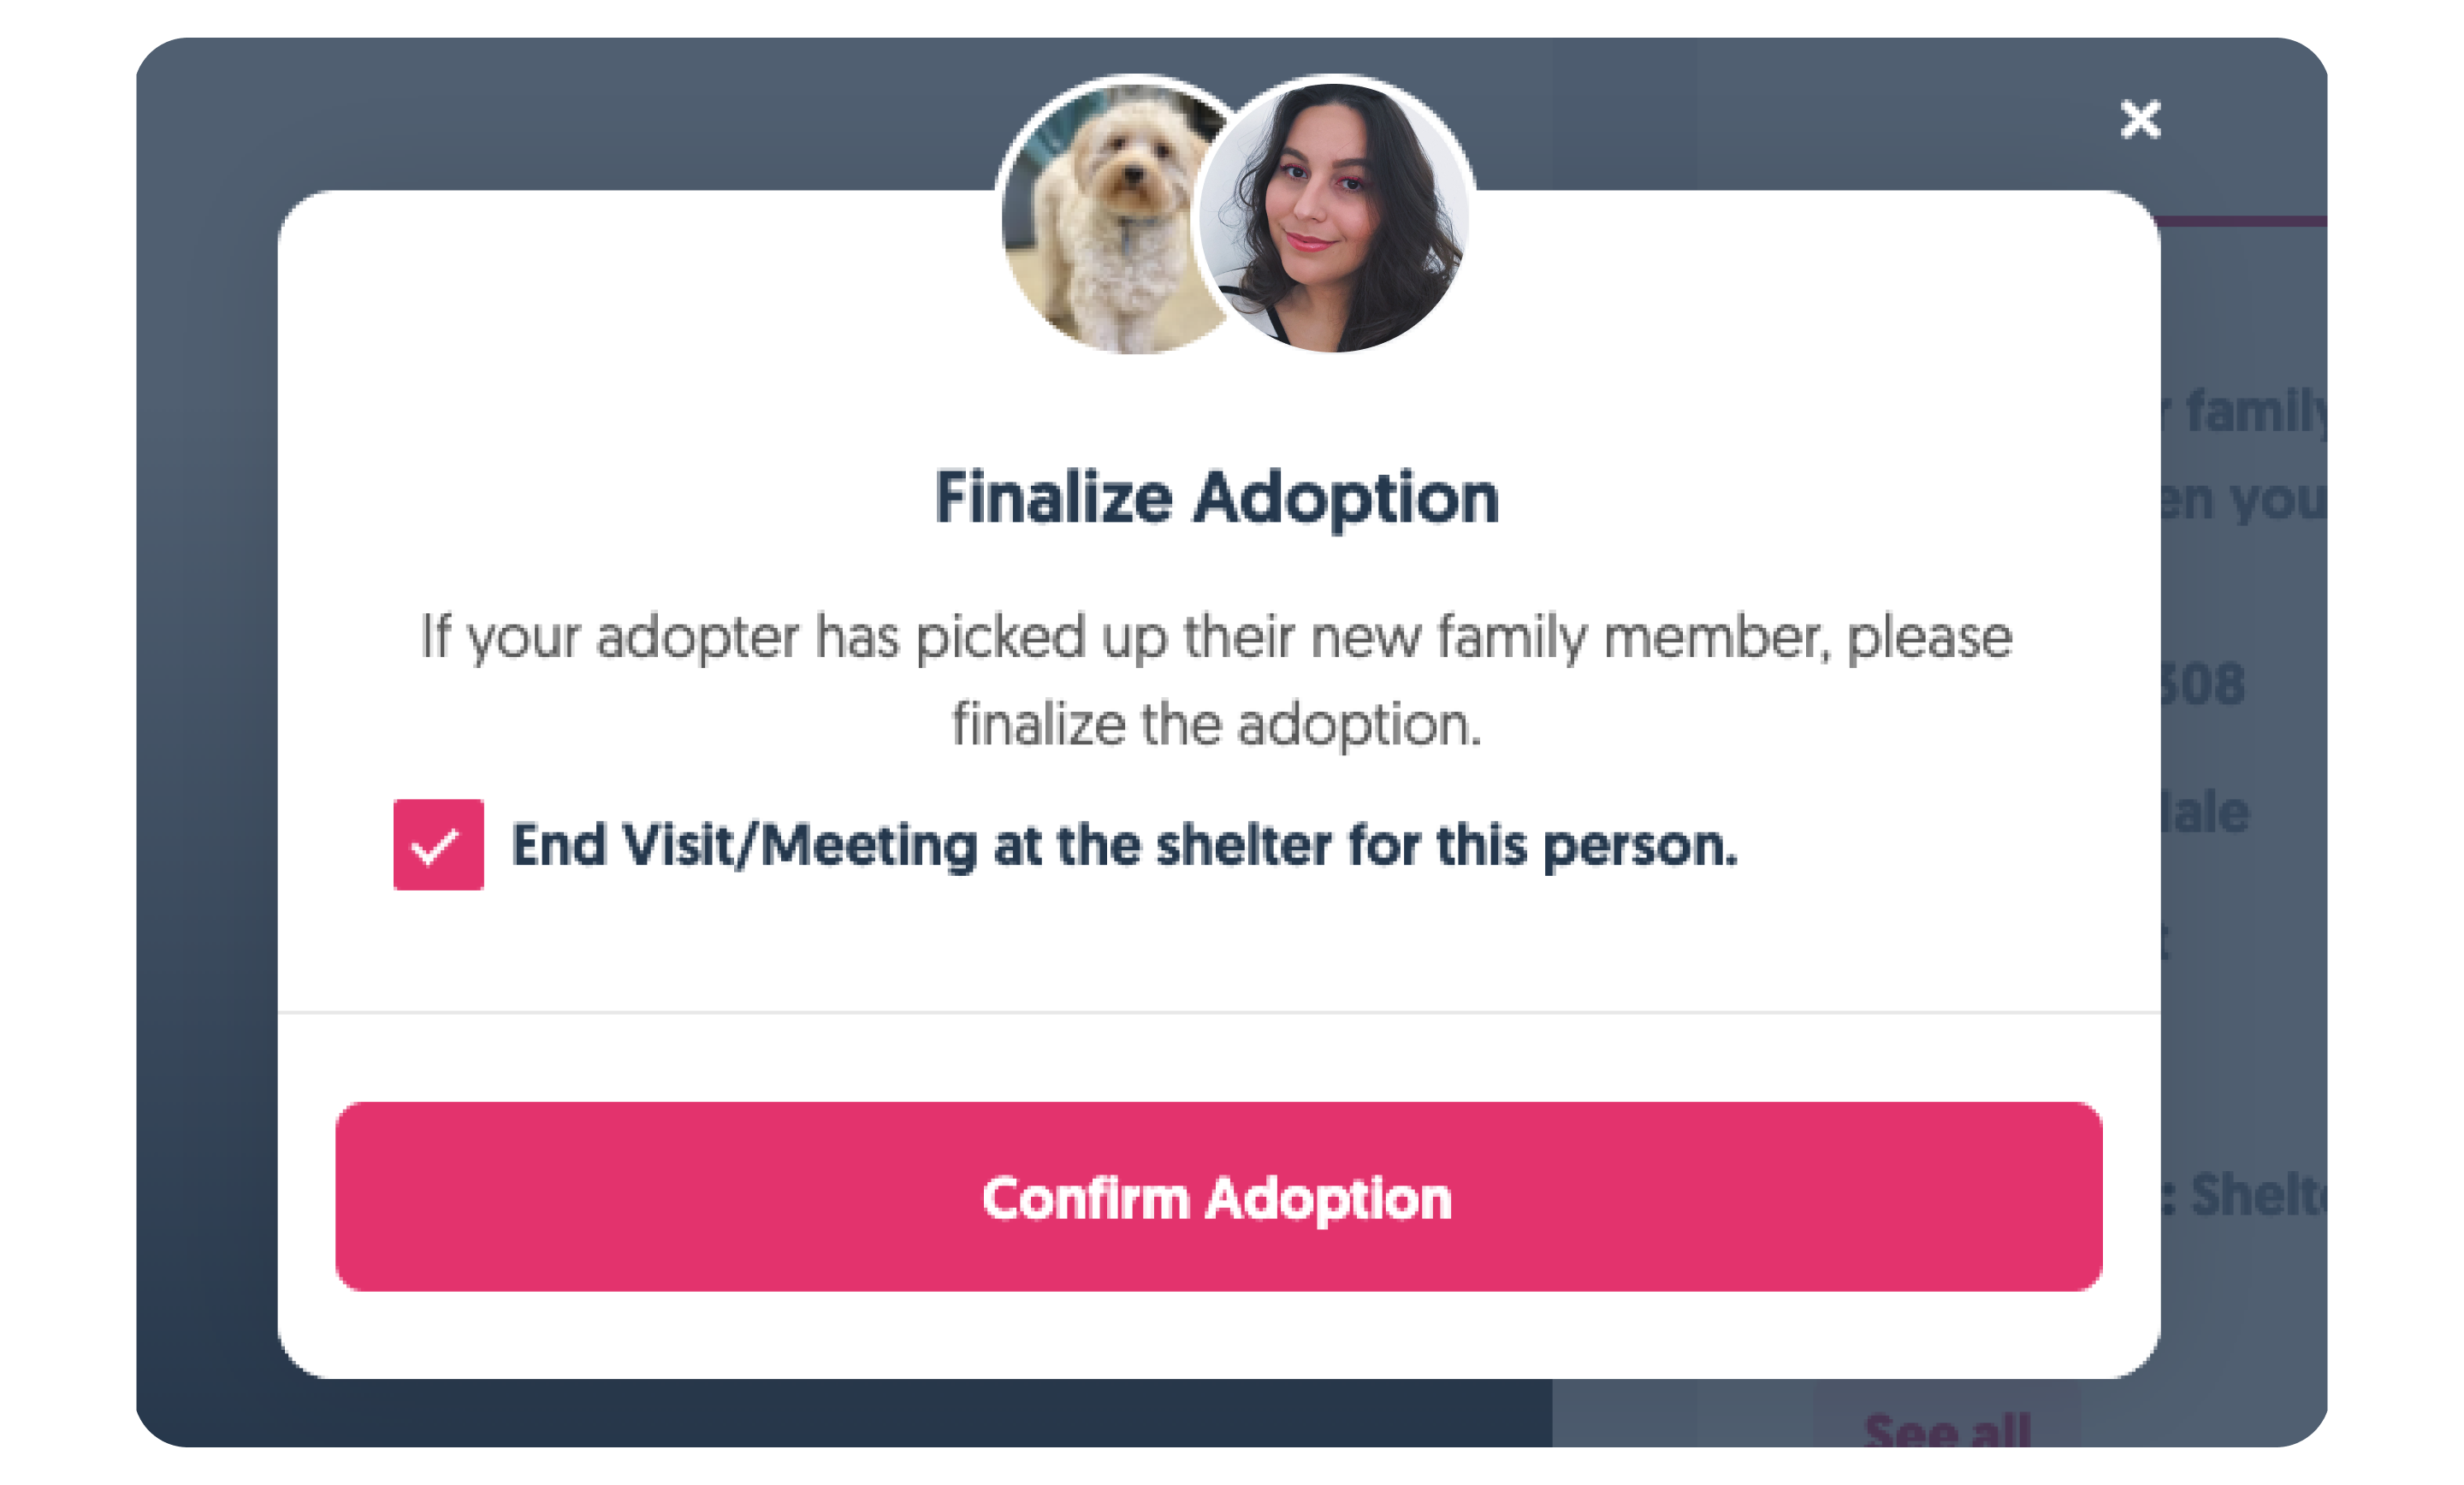Screen dimensions: 2464x1485
Task: Uncheck the End Visit/Meeting checkbox
Action: pos(438,845)
